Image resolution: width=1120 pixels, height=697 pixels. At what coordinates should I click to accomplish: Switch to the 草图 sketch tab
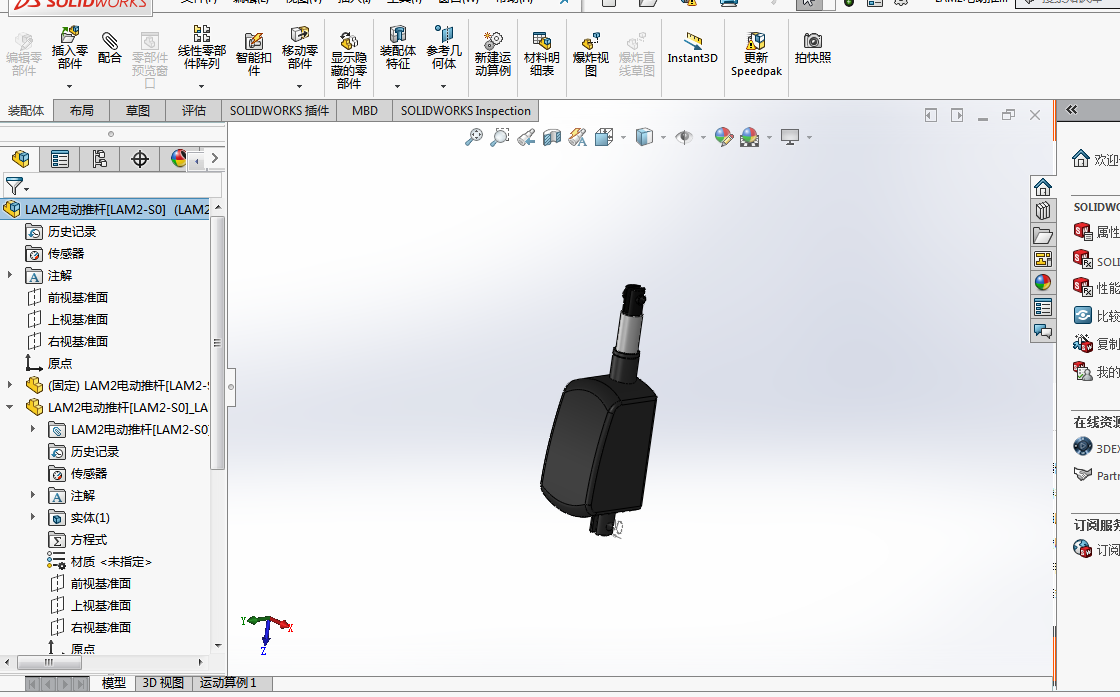138,111
